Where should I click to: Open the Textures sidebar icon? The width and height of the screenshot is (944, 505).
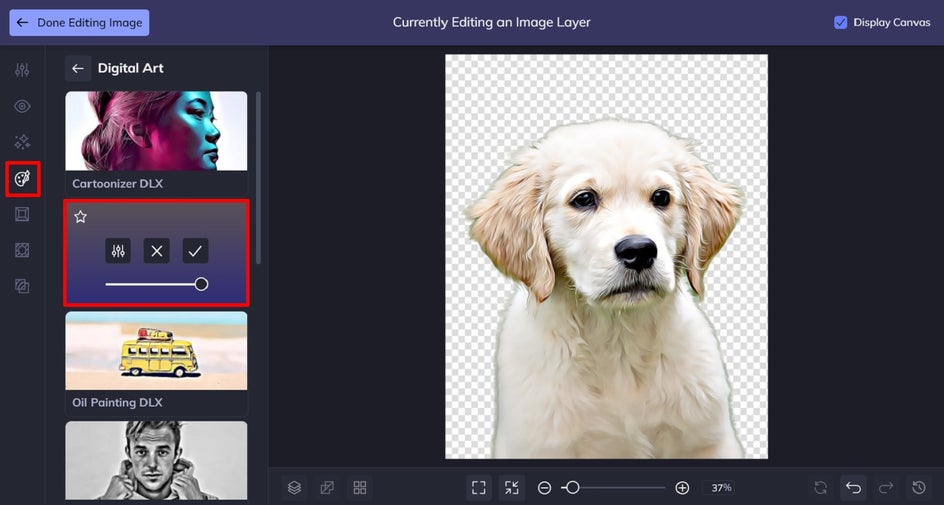[22, 250]
